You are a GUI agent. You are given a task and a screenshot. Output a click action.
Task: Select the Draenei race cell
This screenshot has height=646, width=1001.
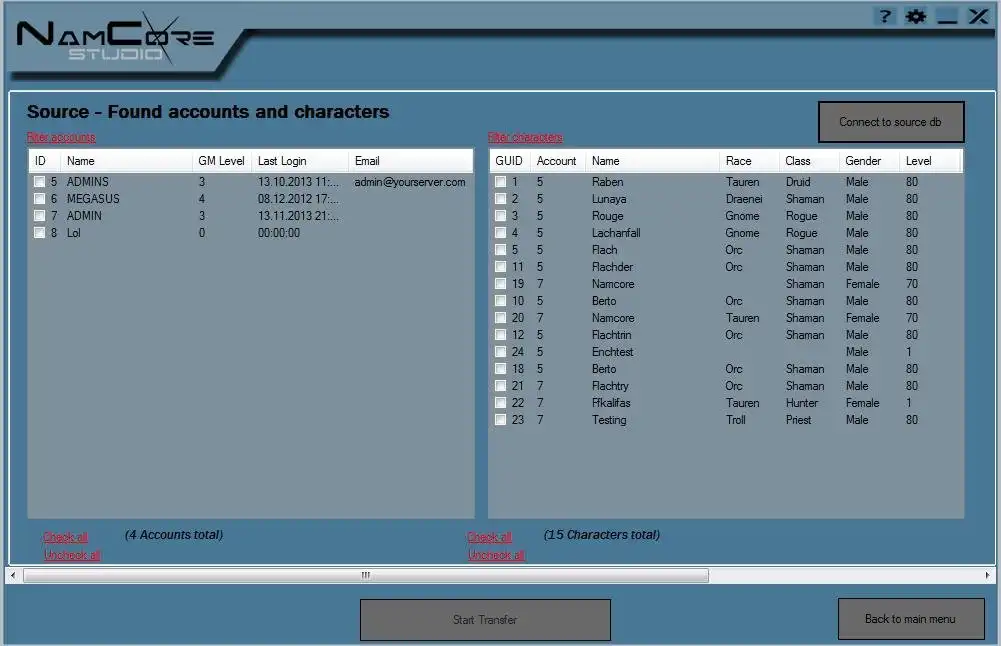(744, 199)
